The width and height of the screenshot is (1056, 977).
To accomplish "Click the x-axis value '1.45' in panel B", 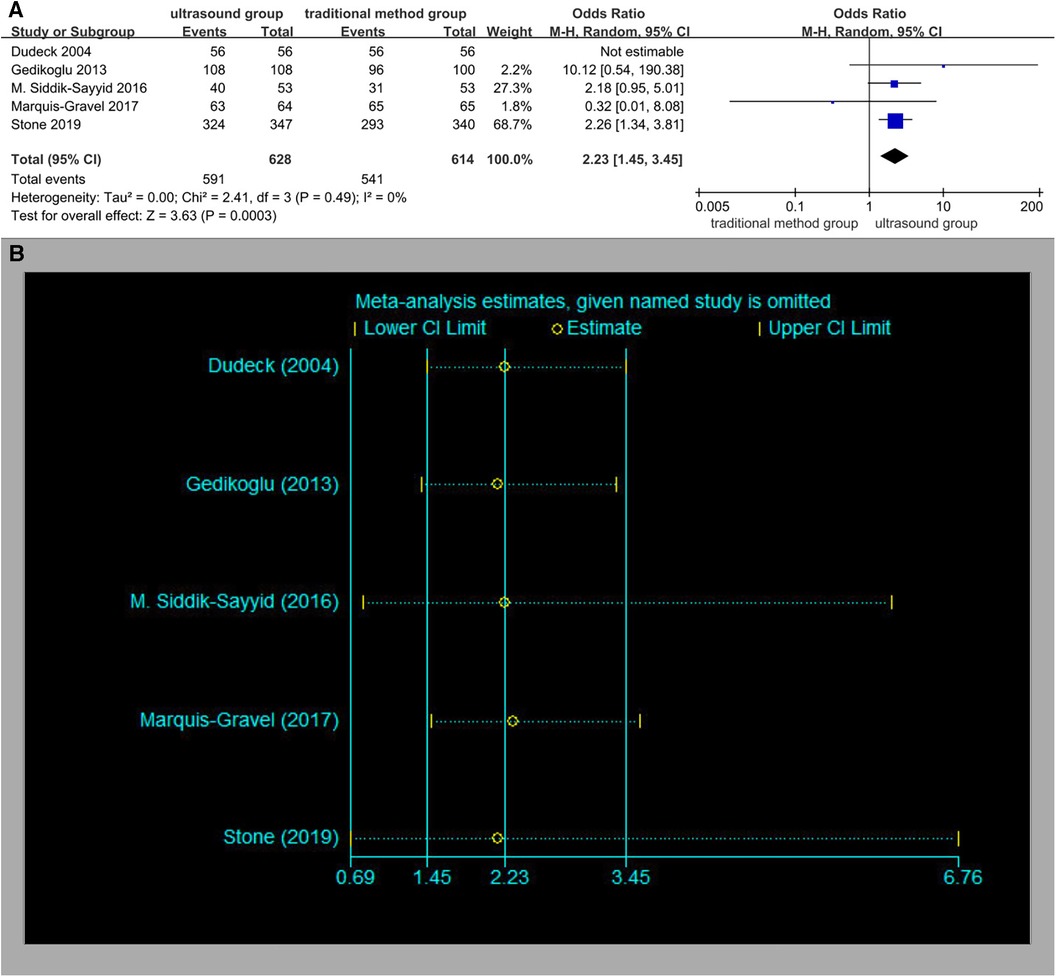I will 432,877.
